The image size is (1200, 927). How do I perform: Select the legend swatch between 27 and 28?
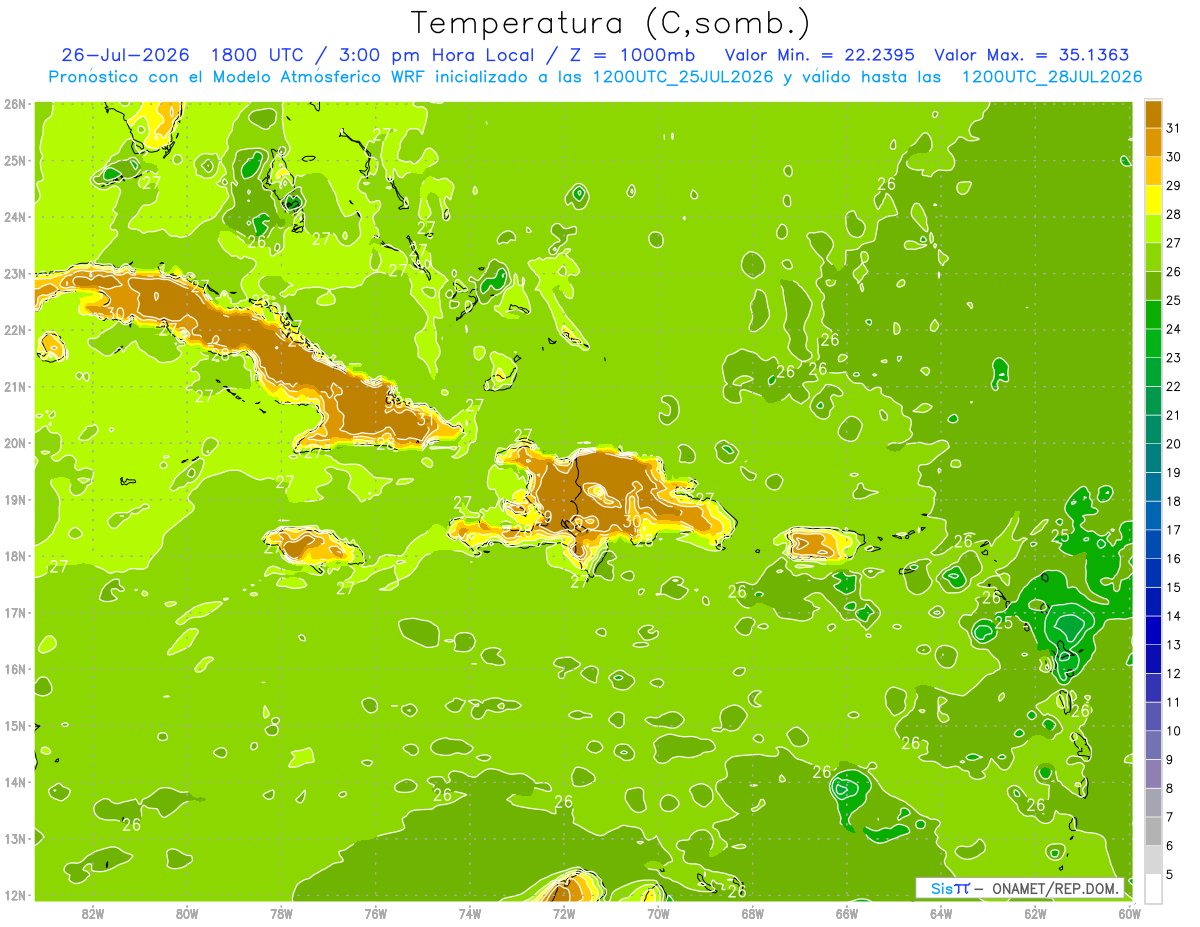[x=1153, y=228]
